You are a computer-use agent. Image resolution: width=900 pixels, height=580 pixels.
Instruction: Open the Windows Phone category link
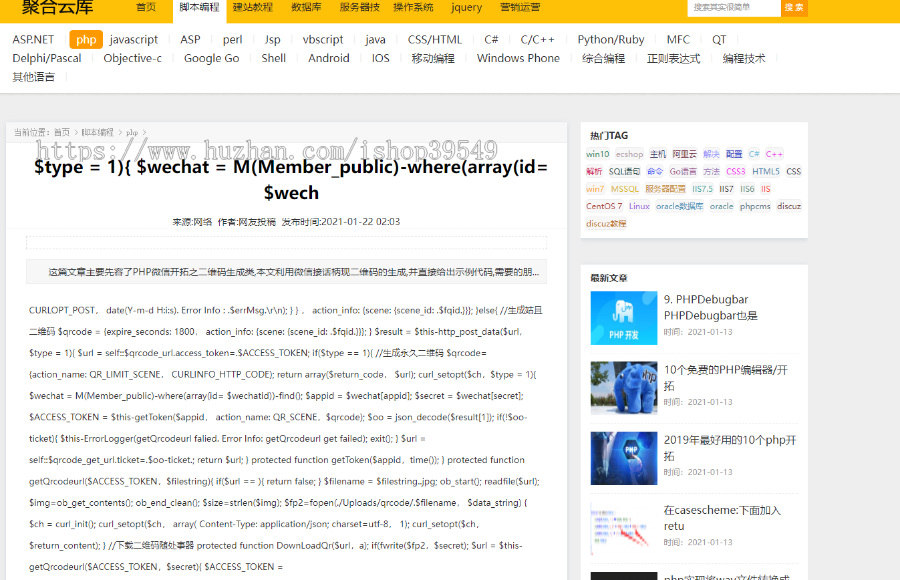click(518, 58)
